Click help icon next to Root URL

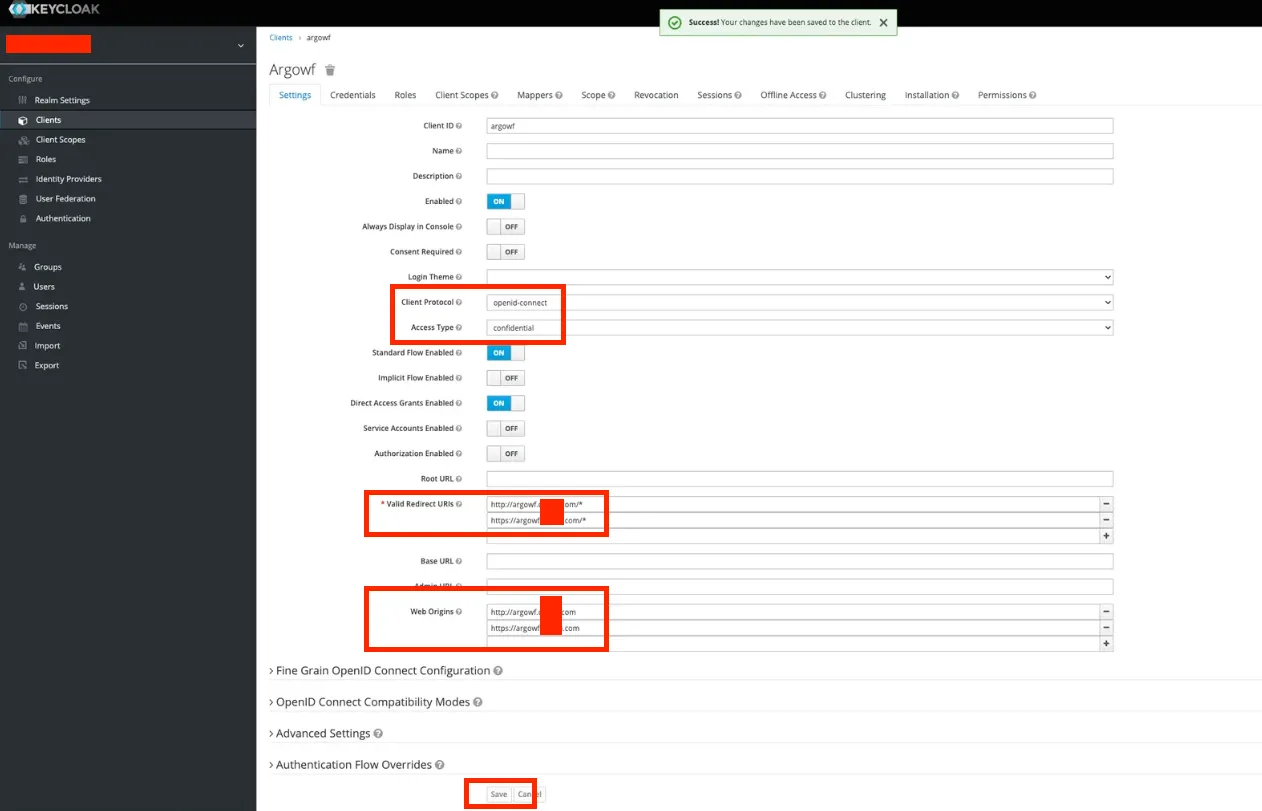click(x=459, y=479)
